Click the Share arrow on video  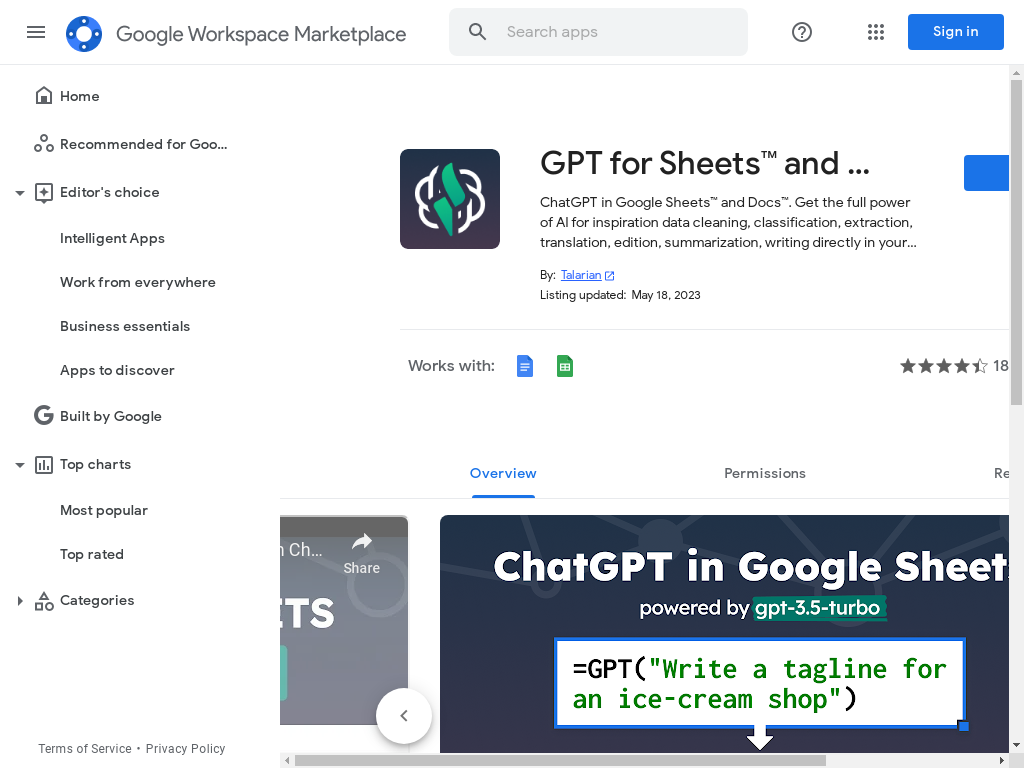click(x=362, y=541)
